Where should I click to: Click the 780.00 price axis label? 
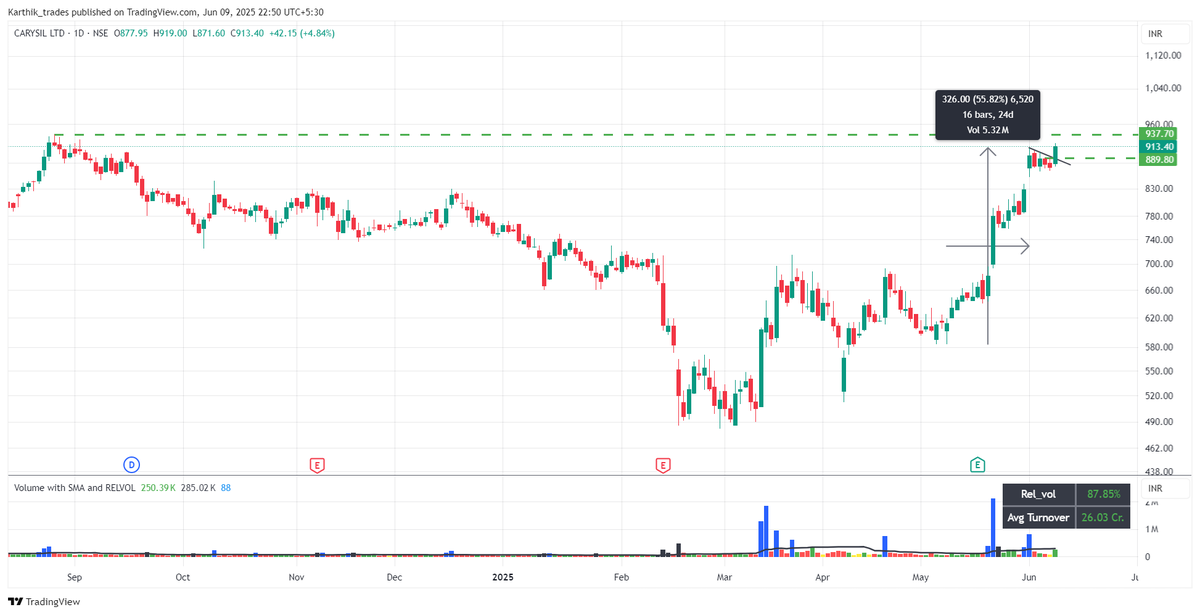click(1160, 216)
